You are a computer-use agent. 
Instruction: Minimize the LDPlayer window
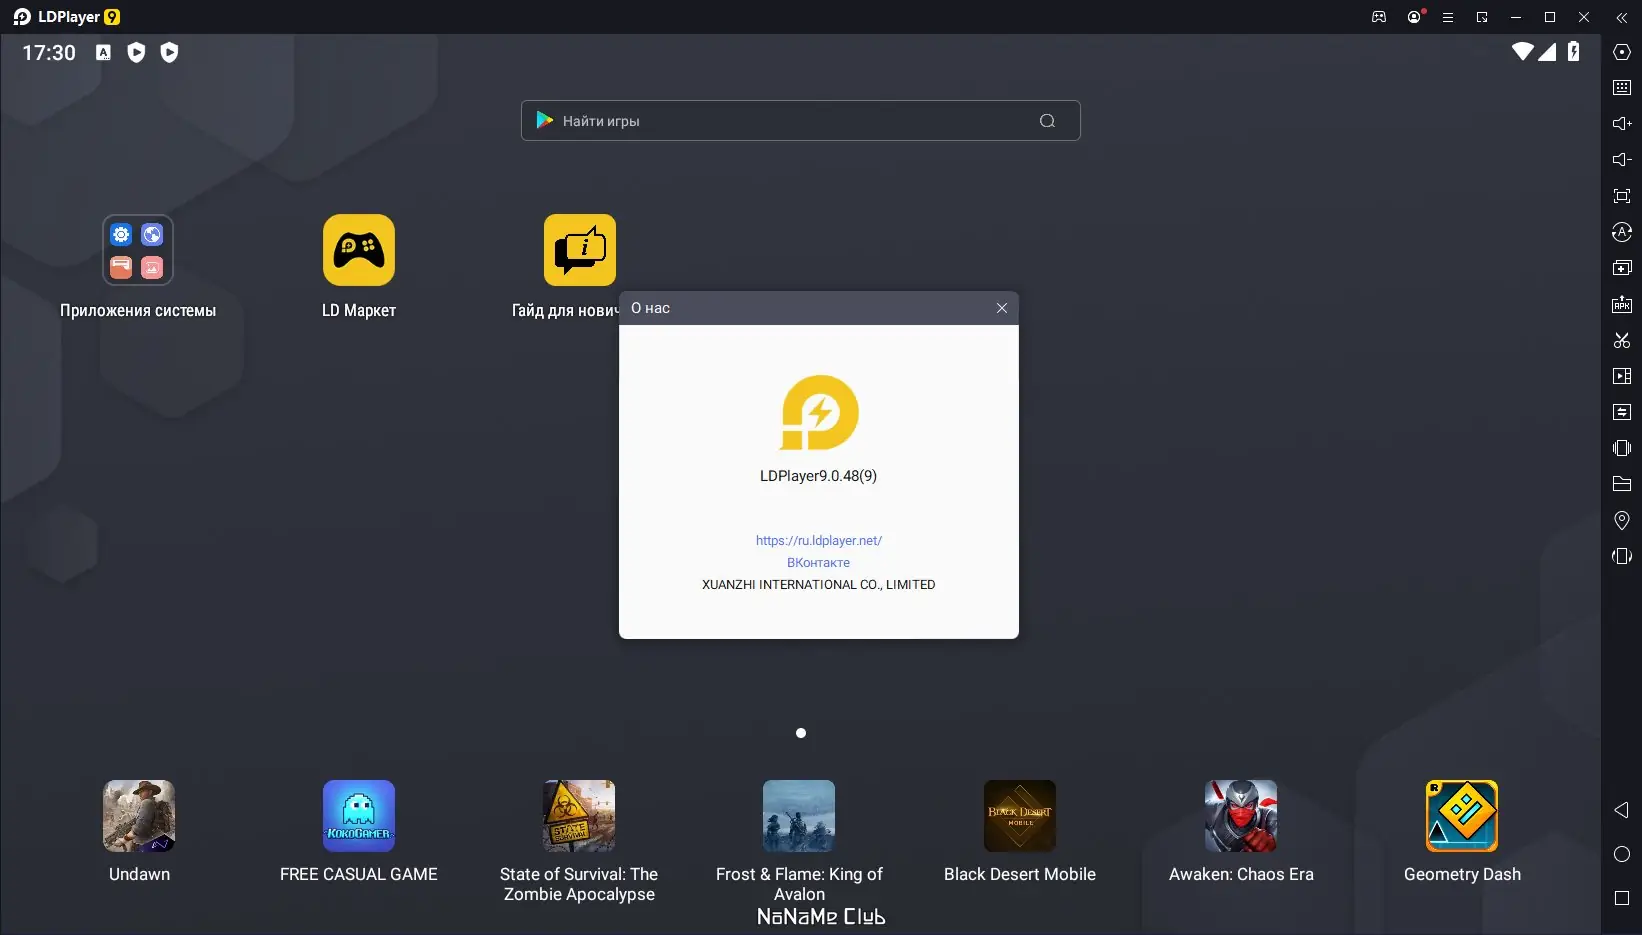[x=1516, y=17]
